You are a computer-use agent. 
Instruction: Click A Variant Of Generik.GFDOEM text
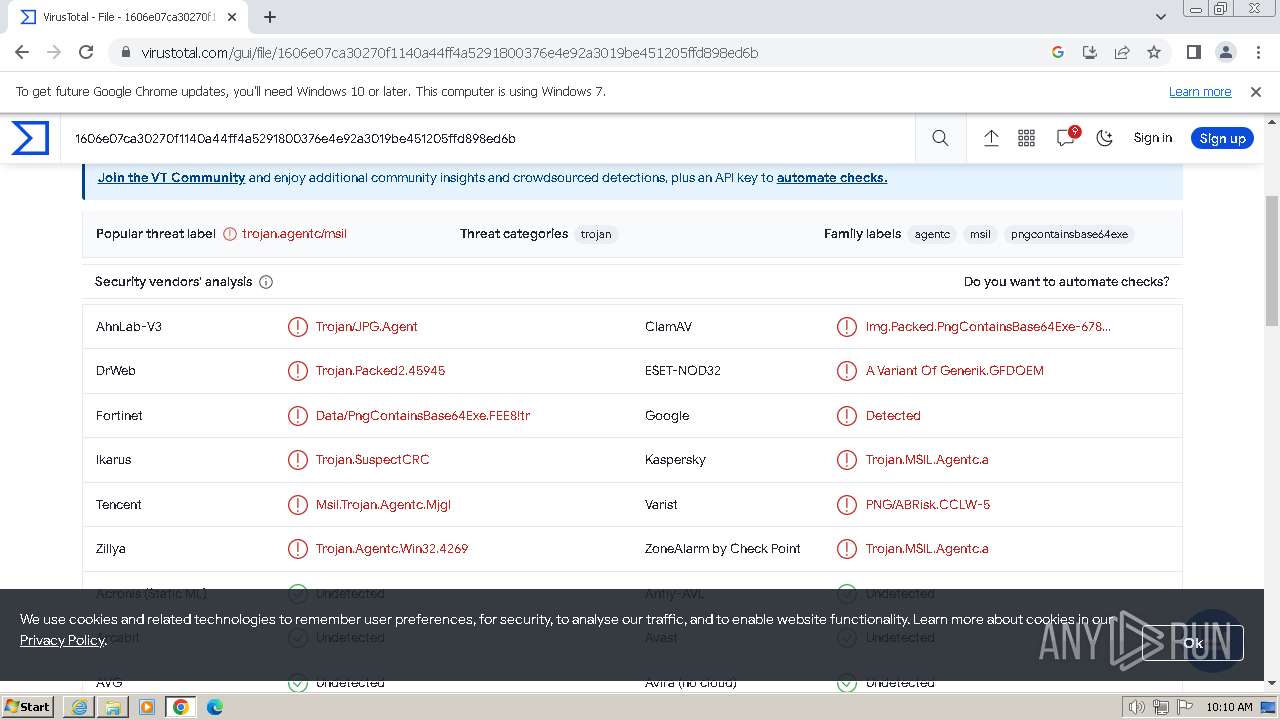(x=955, y=371)
